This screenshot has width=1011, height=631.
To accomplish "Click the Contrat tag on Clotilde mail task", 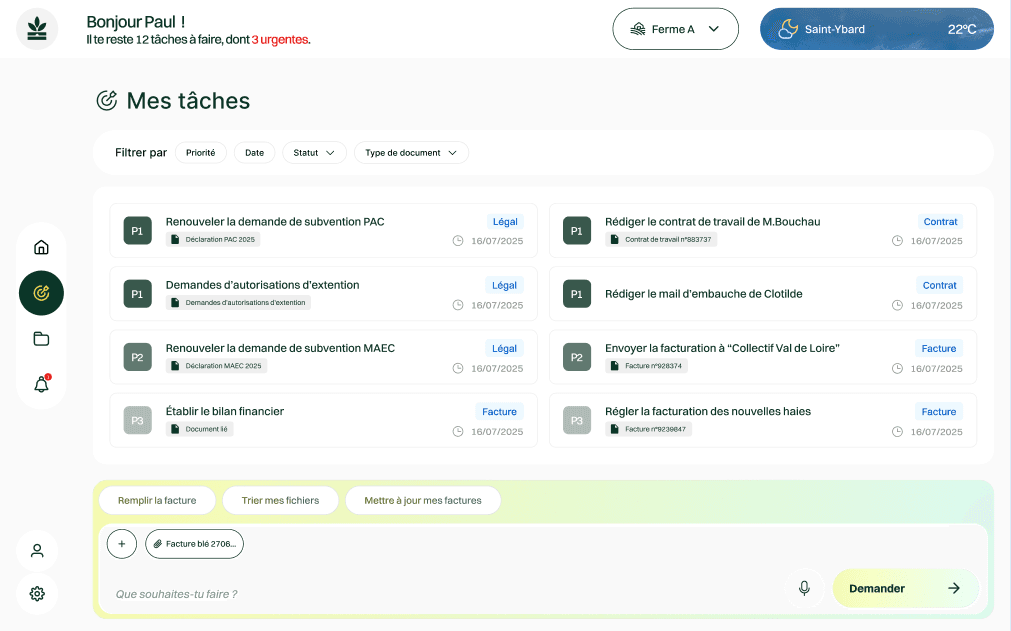I will pyautogui.click(x=939, y=285).
